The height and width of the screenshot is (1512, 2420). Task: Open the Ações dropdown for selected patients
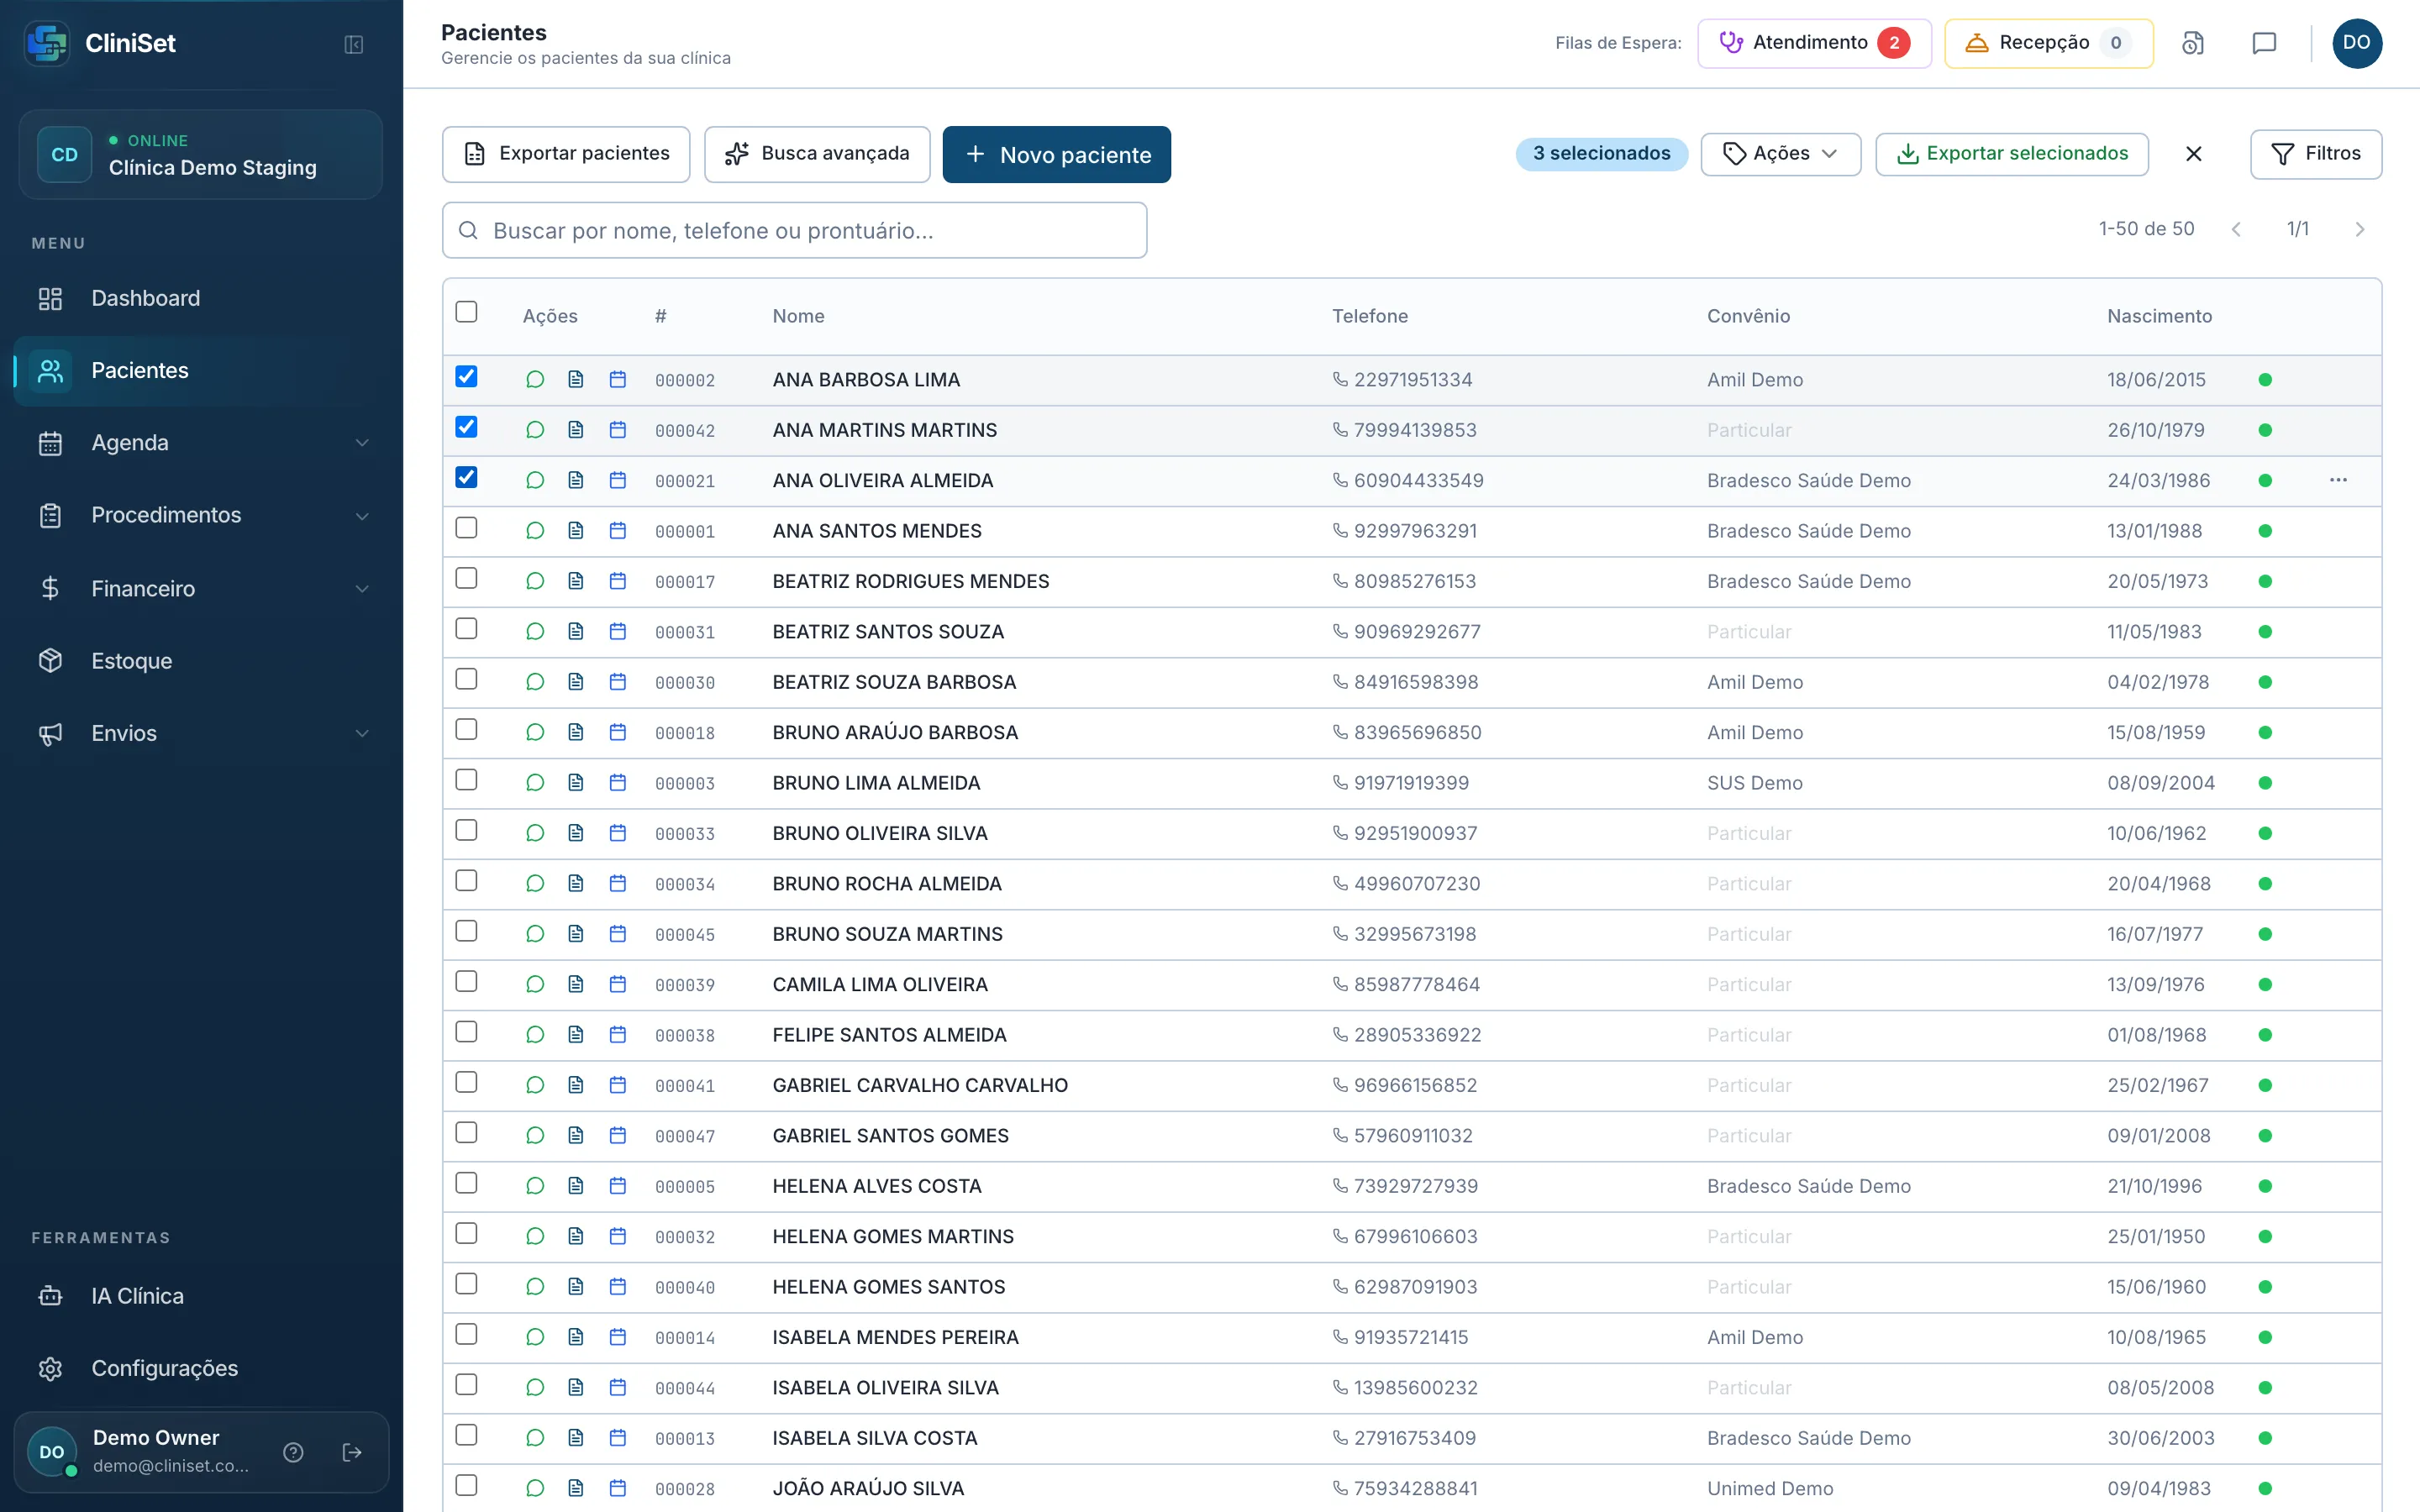click(1780, 154)
